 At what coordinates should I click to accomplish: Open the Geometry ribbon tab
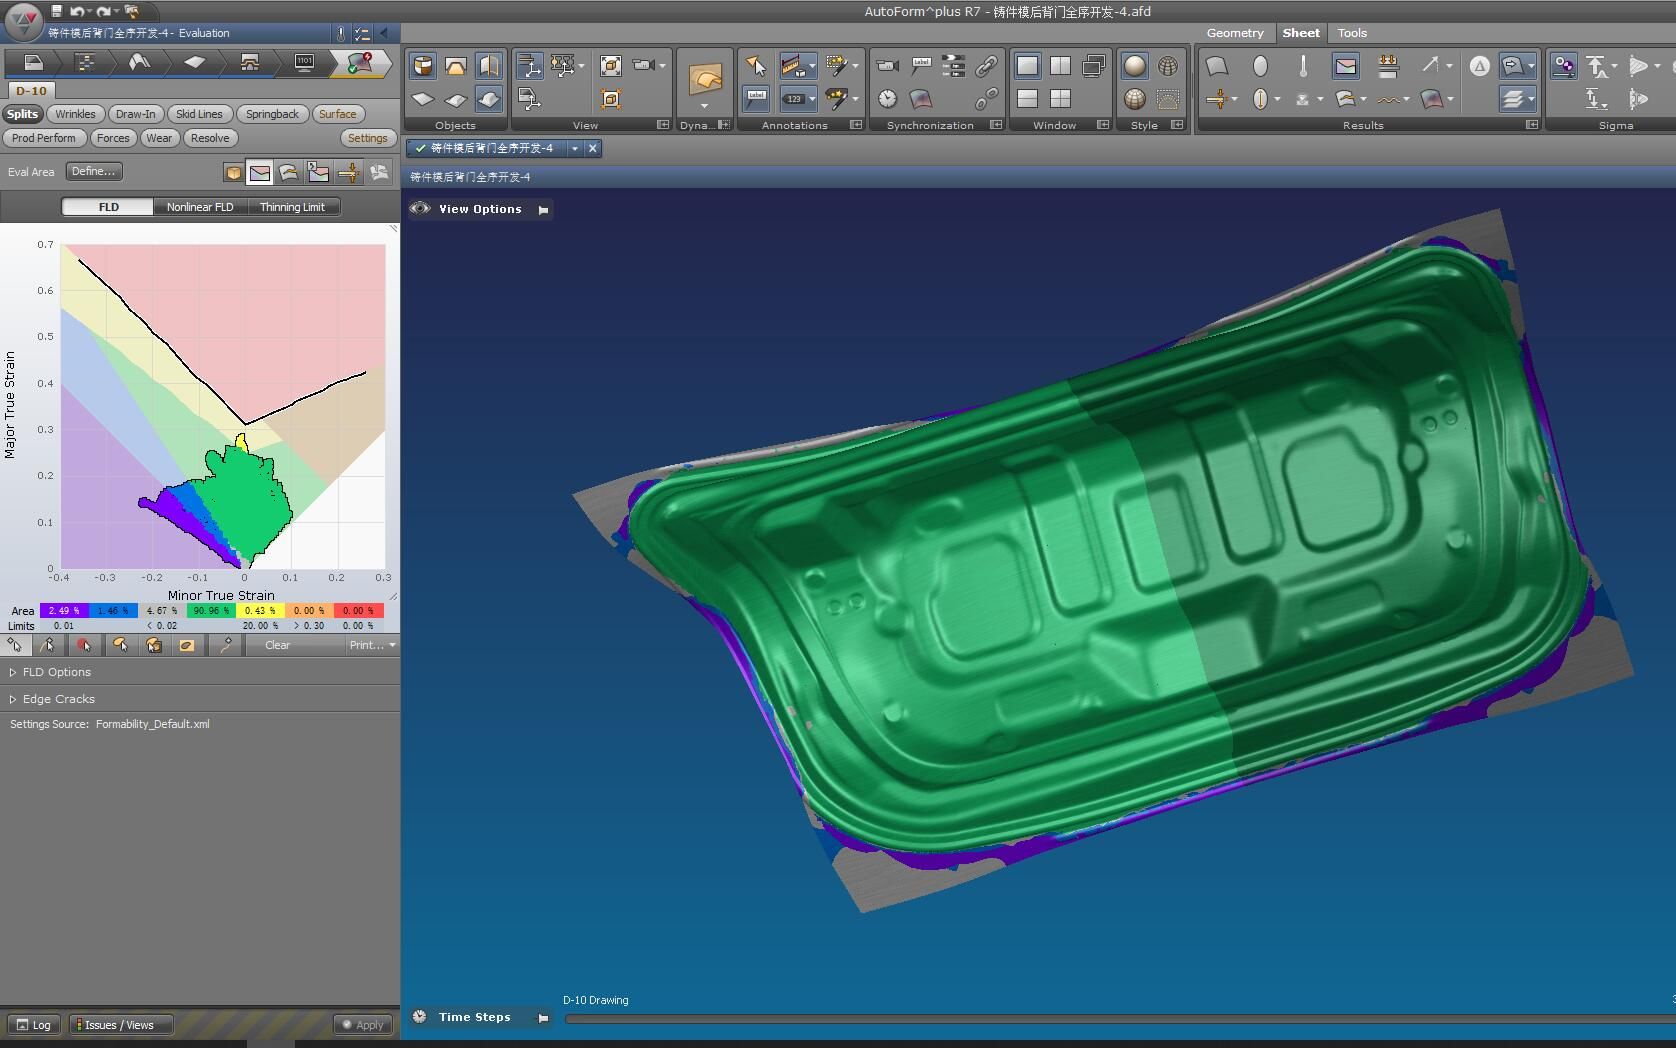coord(1234,33)
